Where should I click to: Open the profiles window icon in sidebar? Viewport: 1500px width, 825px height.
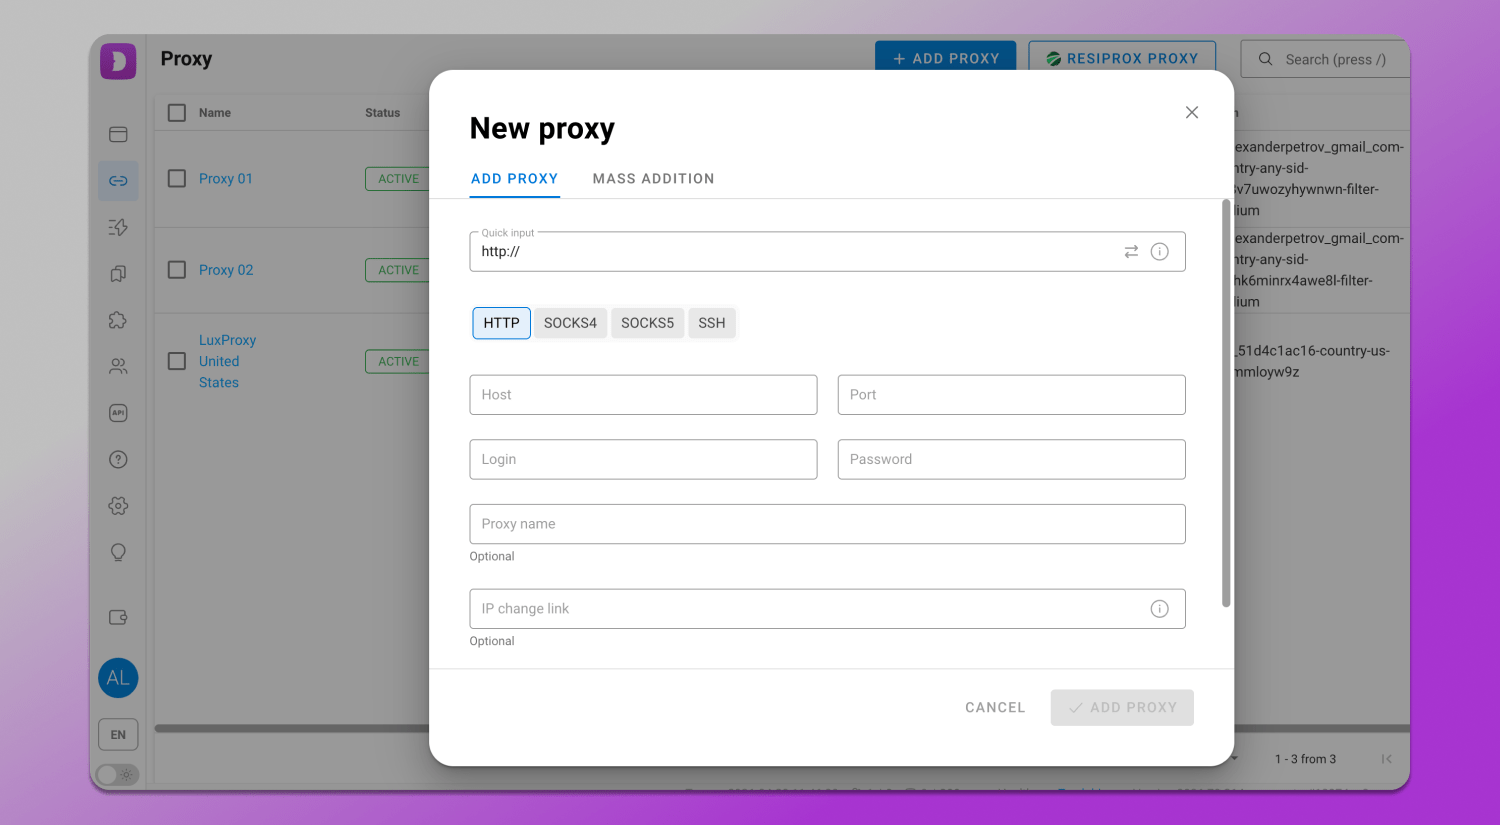(118, 135)
